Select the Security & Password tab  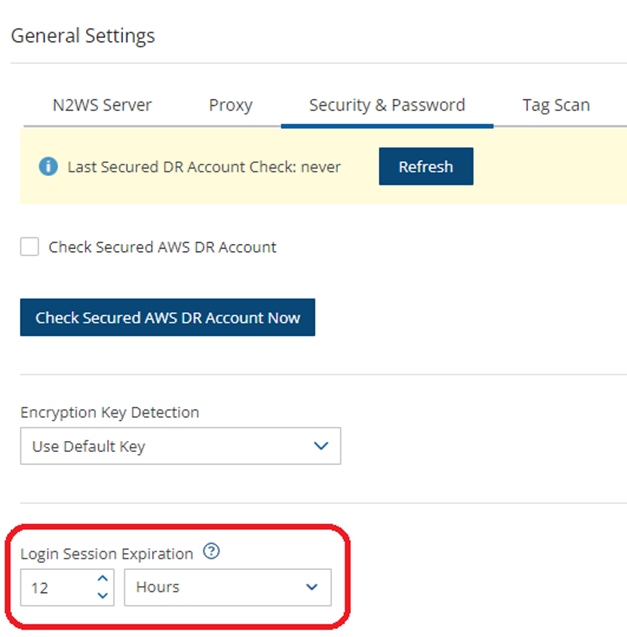click(x=387, y=105)
